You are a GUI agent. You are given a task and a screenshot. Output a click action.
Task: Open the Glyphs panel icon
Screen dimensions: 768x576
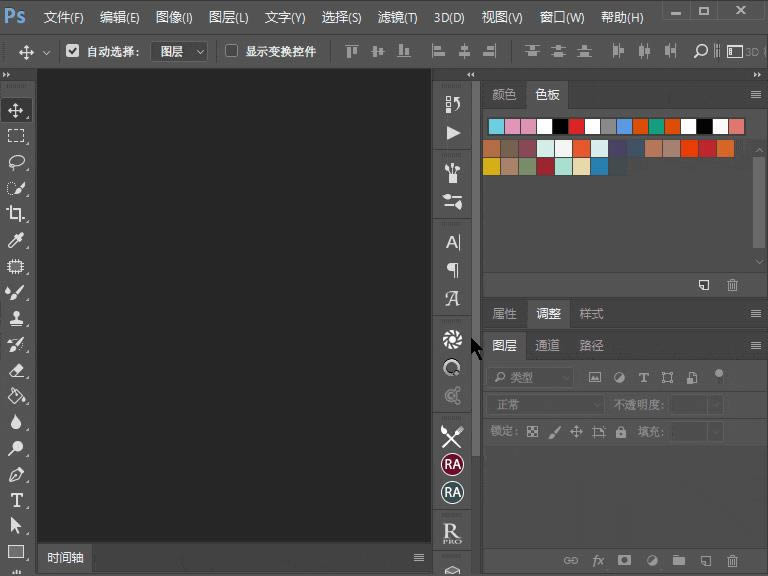tap(452, 298)
